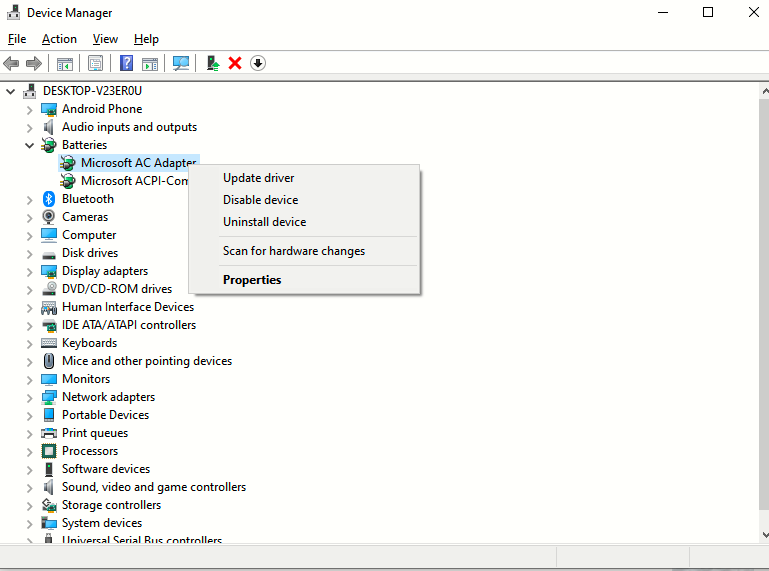Collapse the Batteries category
Screen dimensions: 769x571
click(29, 145)
